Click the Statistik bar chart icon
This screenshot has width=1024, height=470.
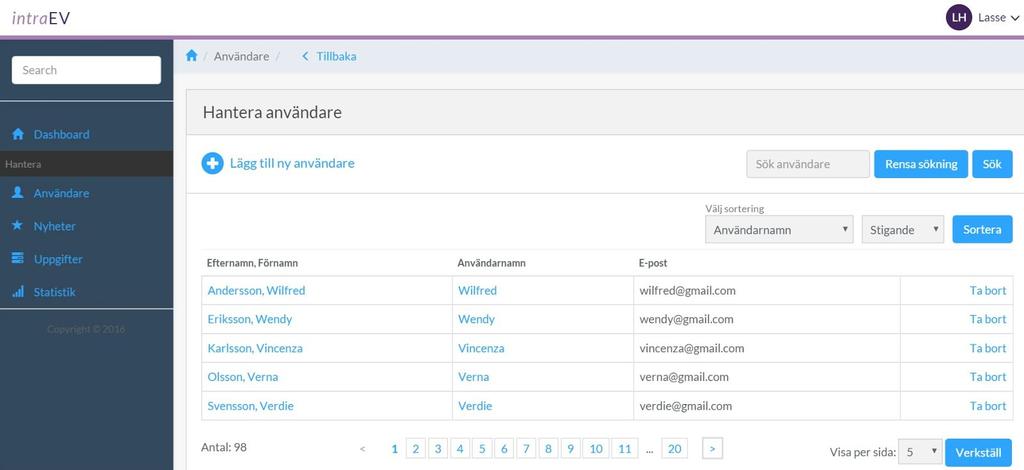click(x=18, y=292)
